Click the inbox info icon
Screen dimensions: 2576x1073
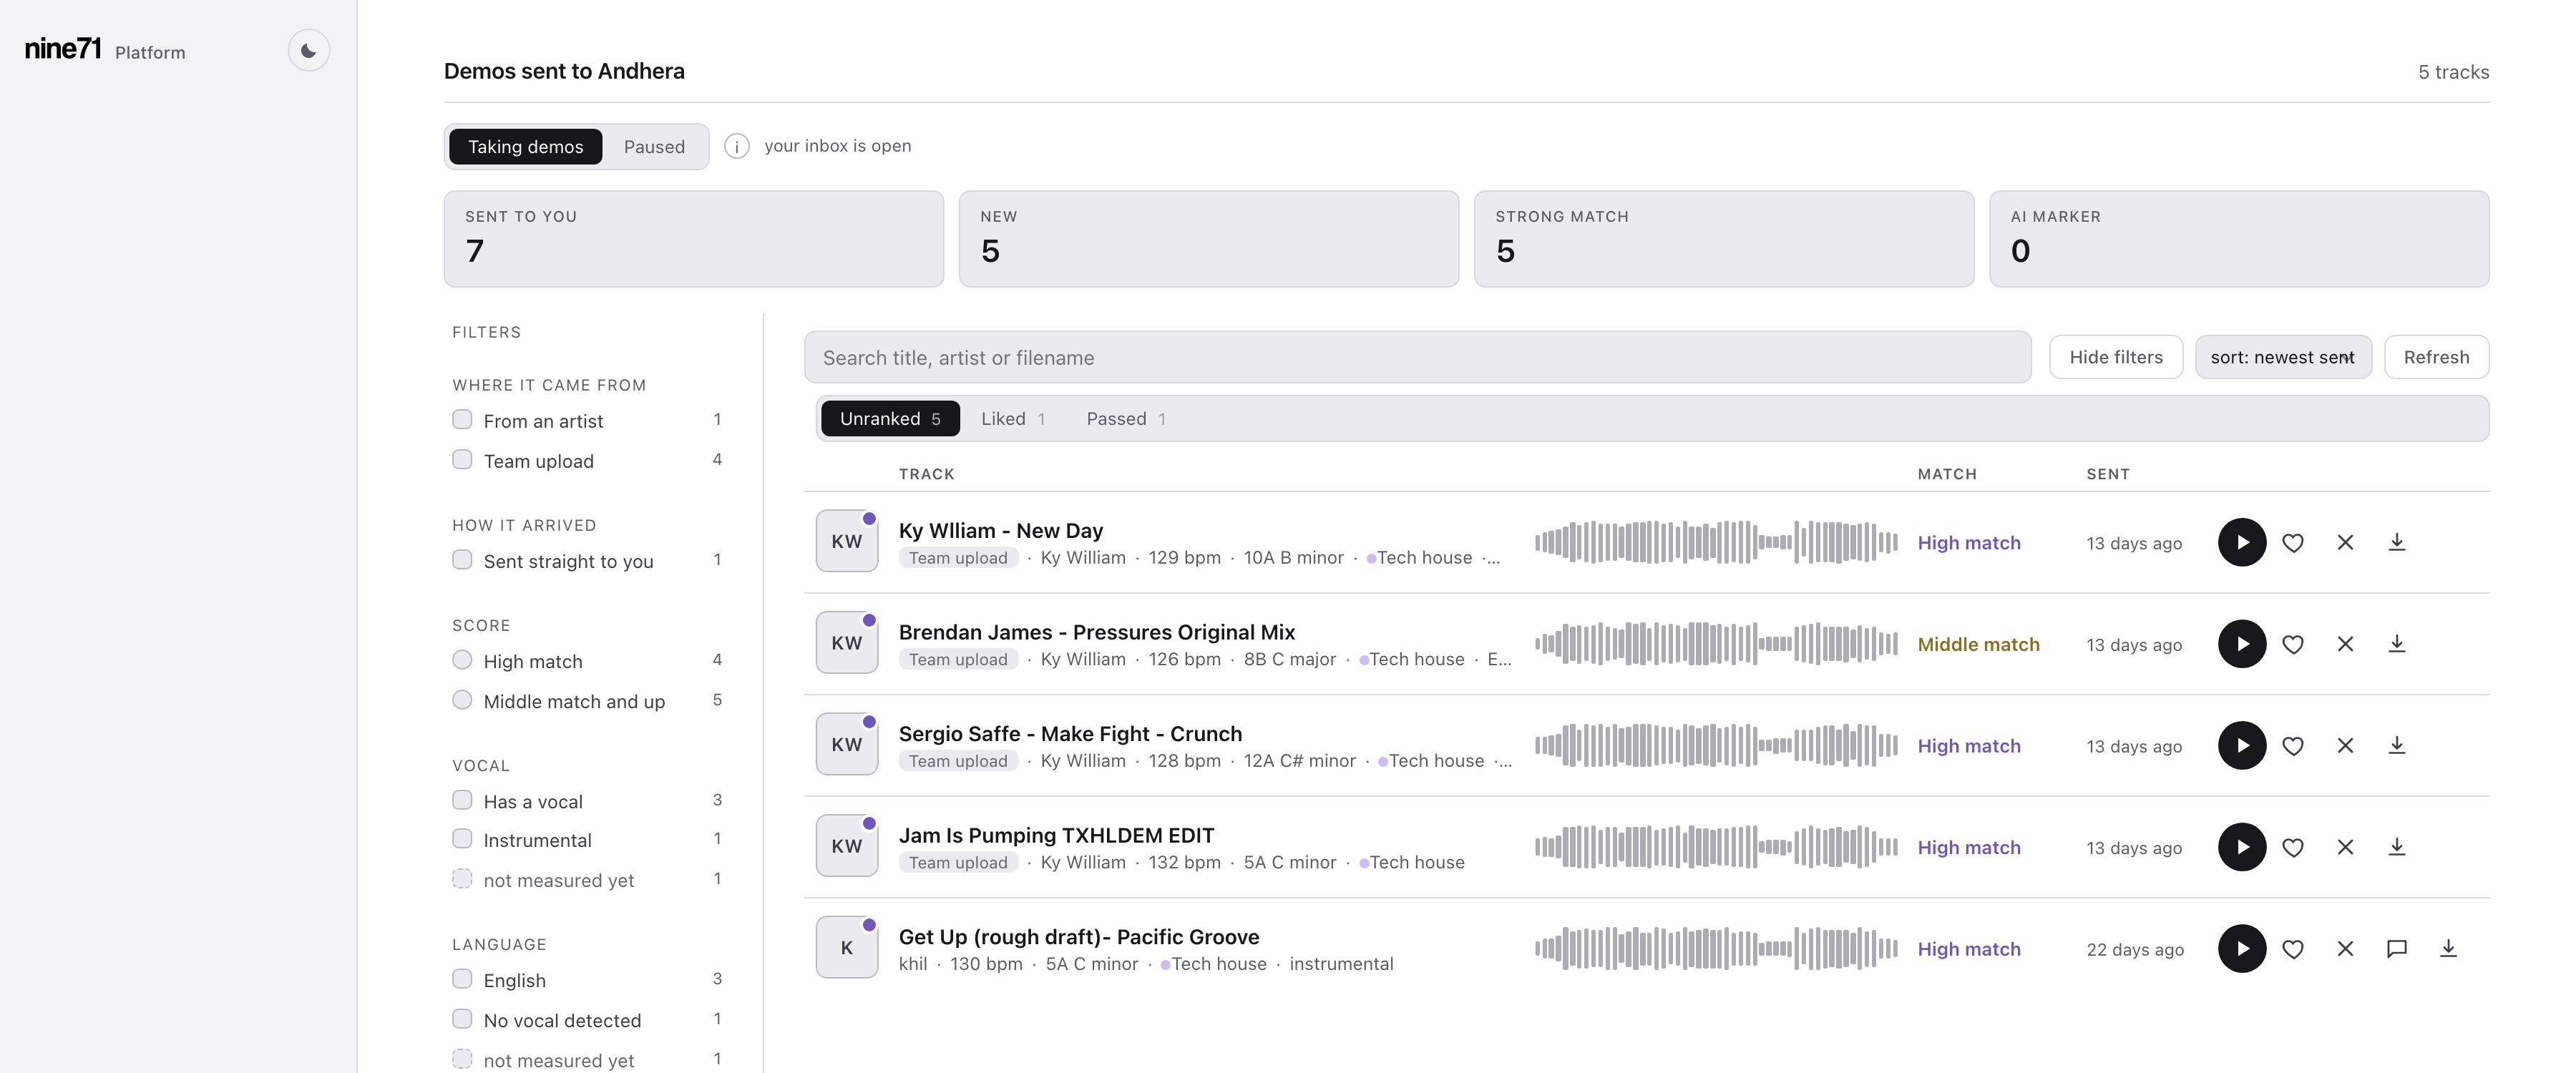(737, 146)
